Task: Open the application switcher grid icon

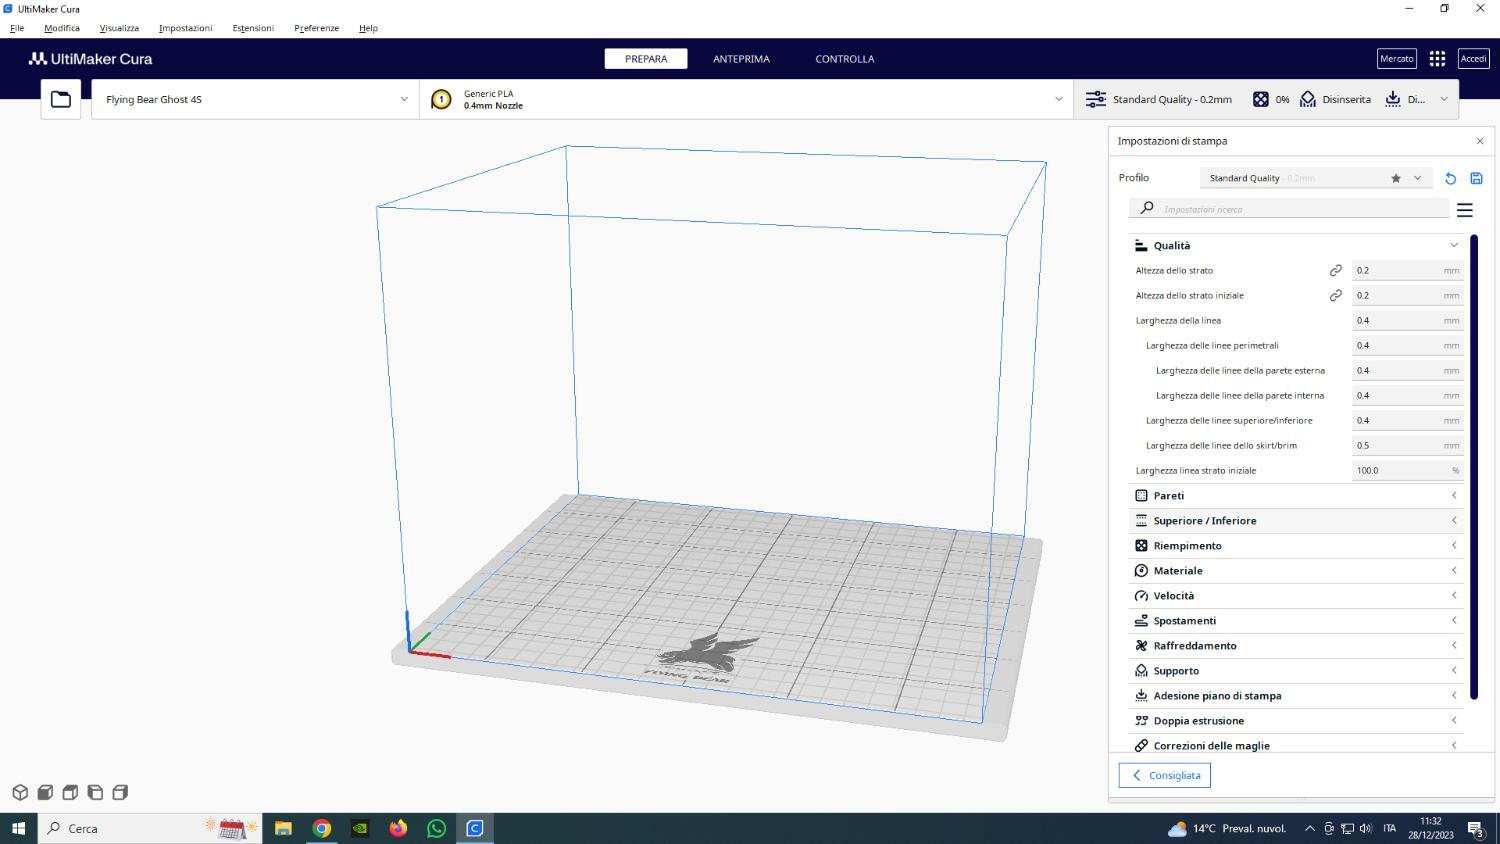Action: 1437,59
